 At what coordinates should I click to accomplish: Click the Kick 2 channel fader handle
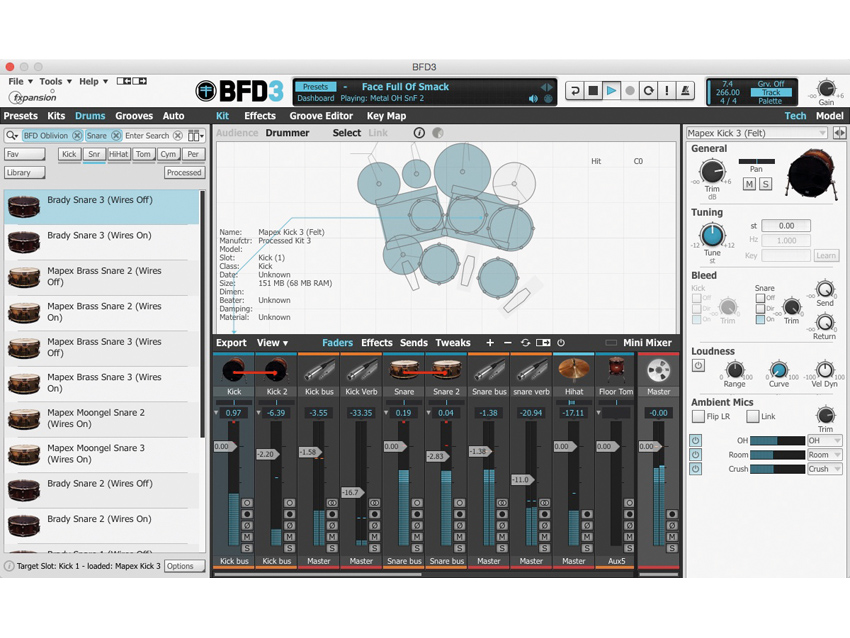point(267,454)
